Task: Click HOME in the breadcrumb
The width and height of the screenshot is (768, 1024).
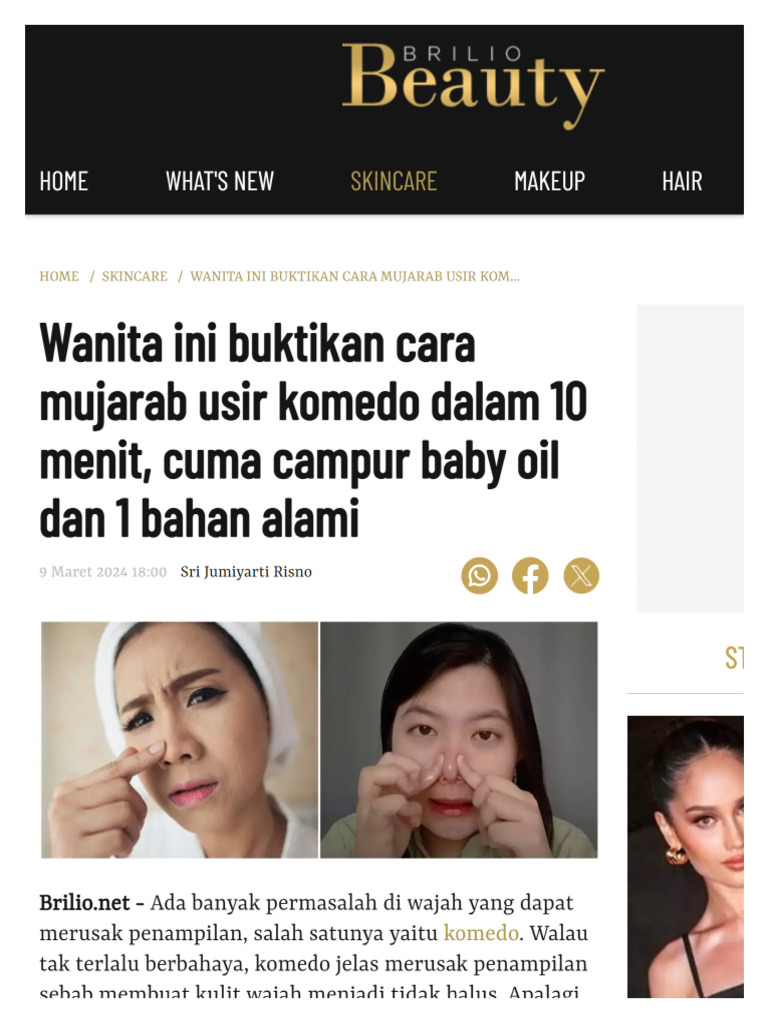Action: tap(59, 276)
